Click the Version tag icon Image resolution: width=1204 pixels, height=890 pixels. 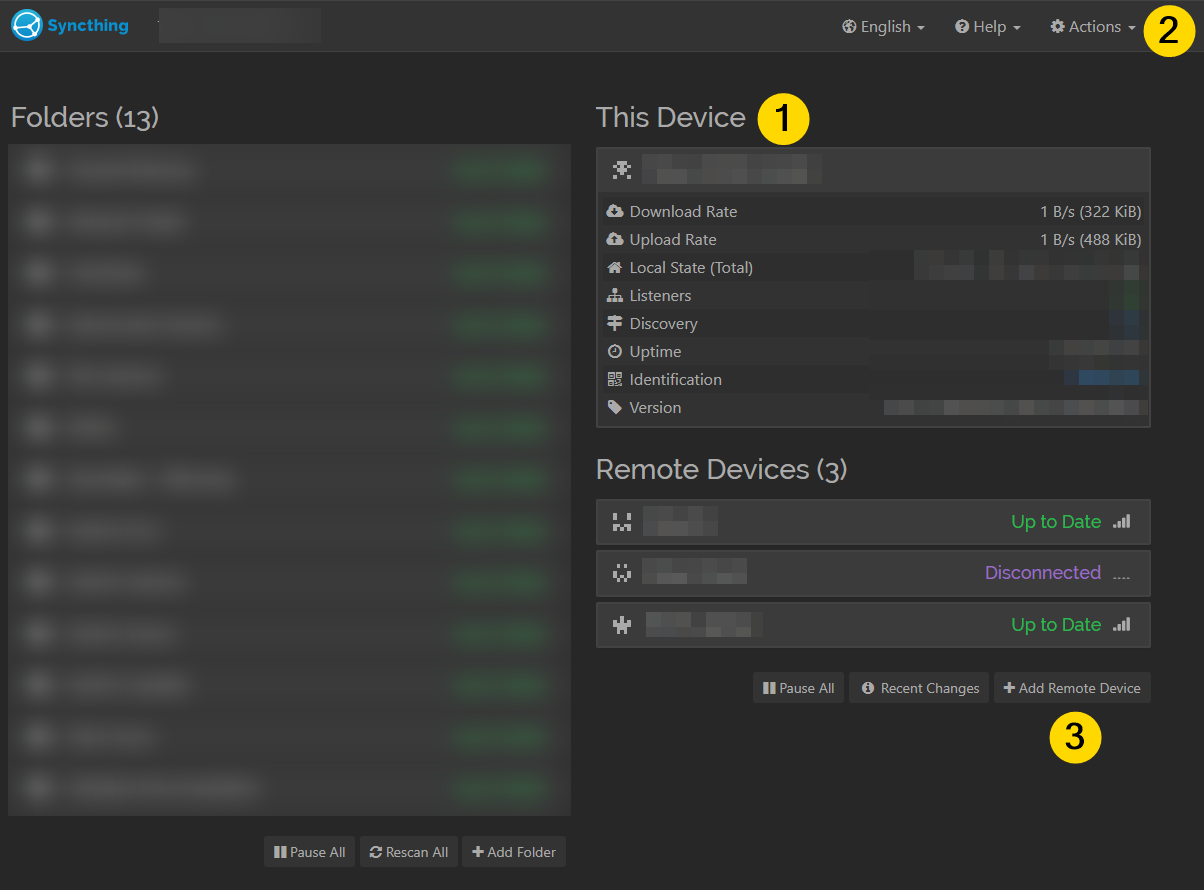tap(615, 408)
